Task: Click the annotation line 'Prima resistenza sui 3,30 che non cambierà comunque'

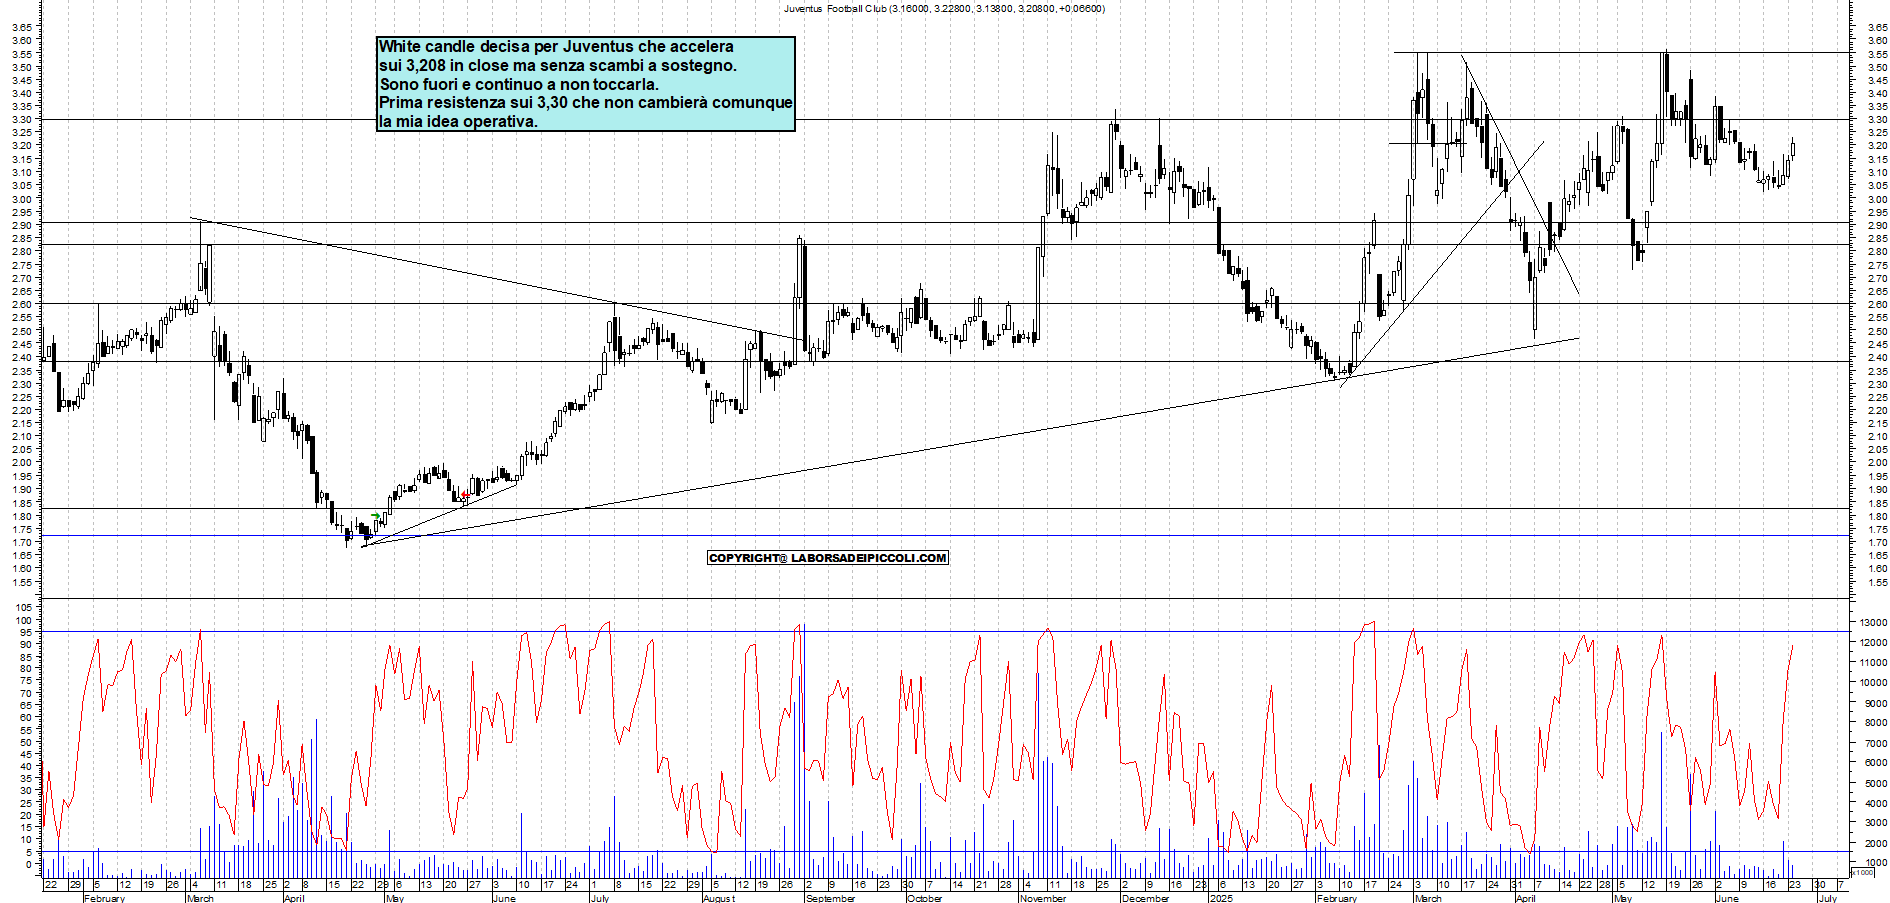Action: click(x=586, y=103)
